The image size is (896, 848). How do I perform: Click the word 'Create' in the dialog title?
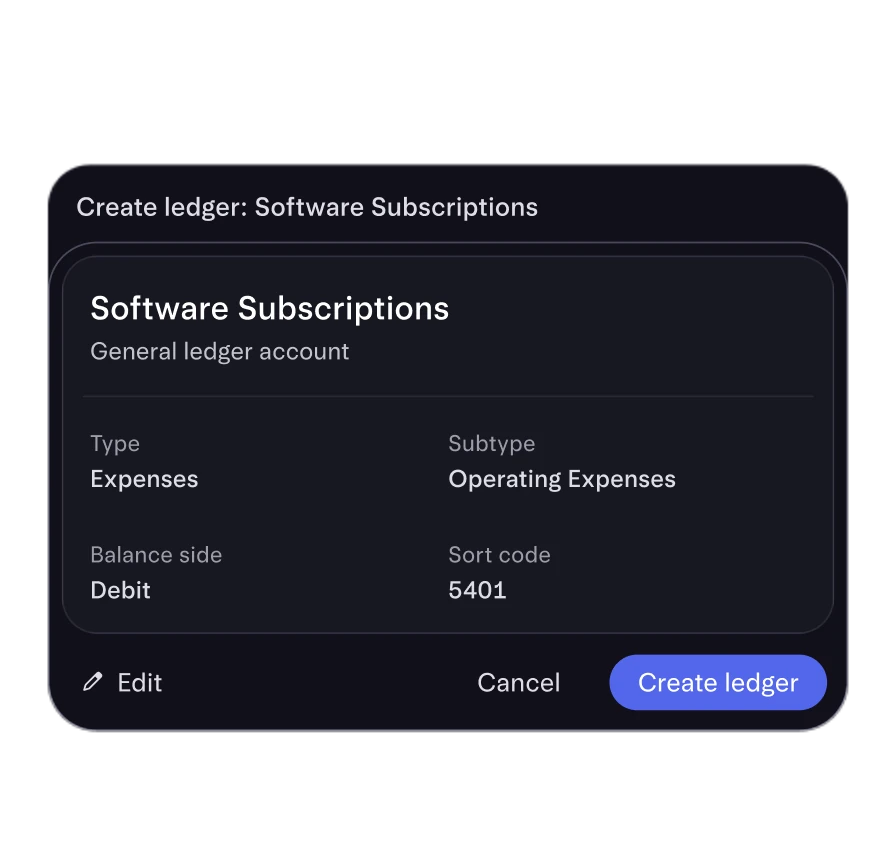(117, 207)
